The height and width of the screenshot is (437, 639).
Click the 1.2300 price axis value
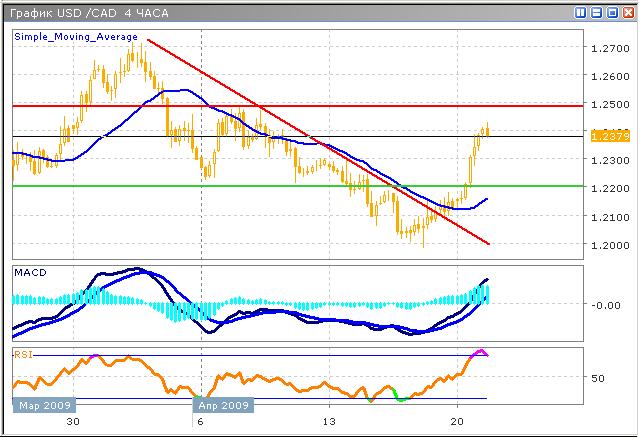[x=610, y=161]
